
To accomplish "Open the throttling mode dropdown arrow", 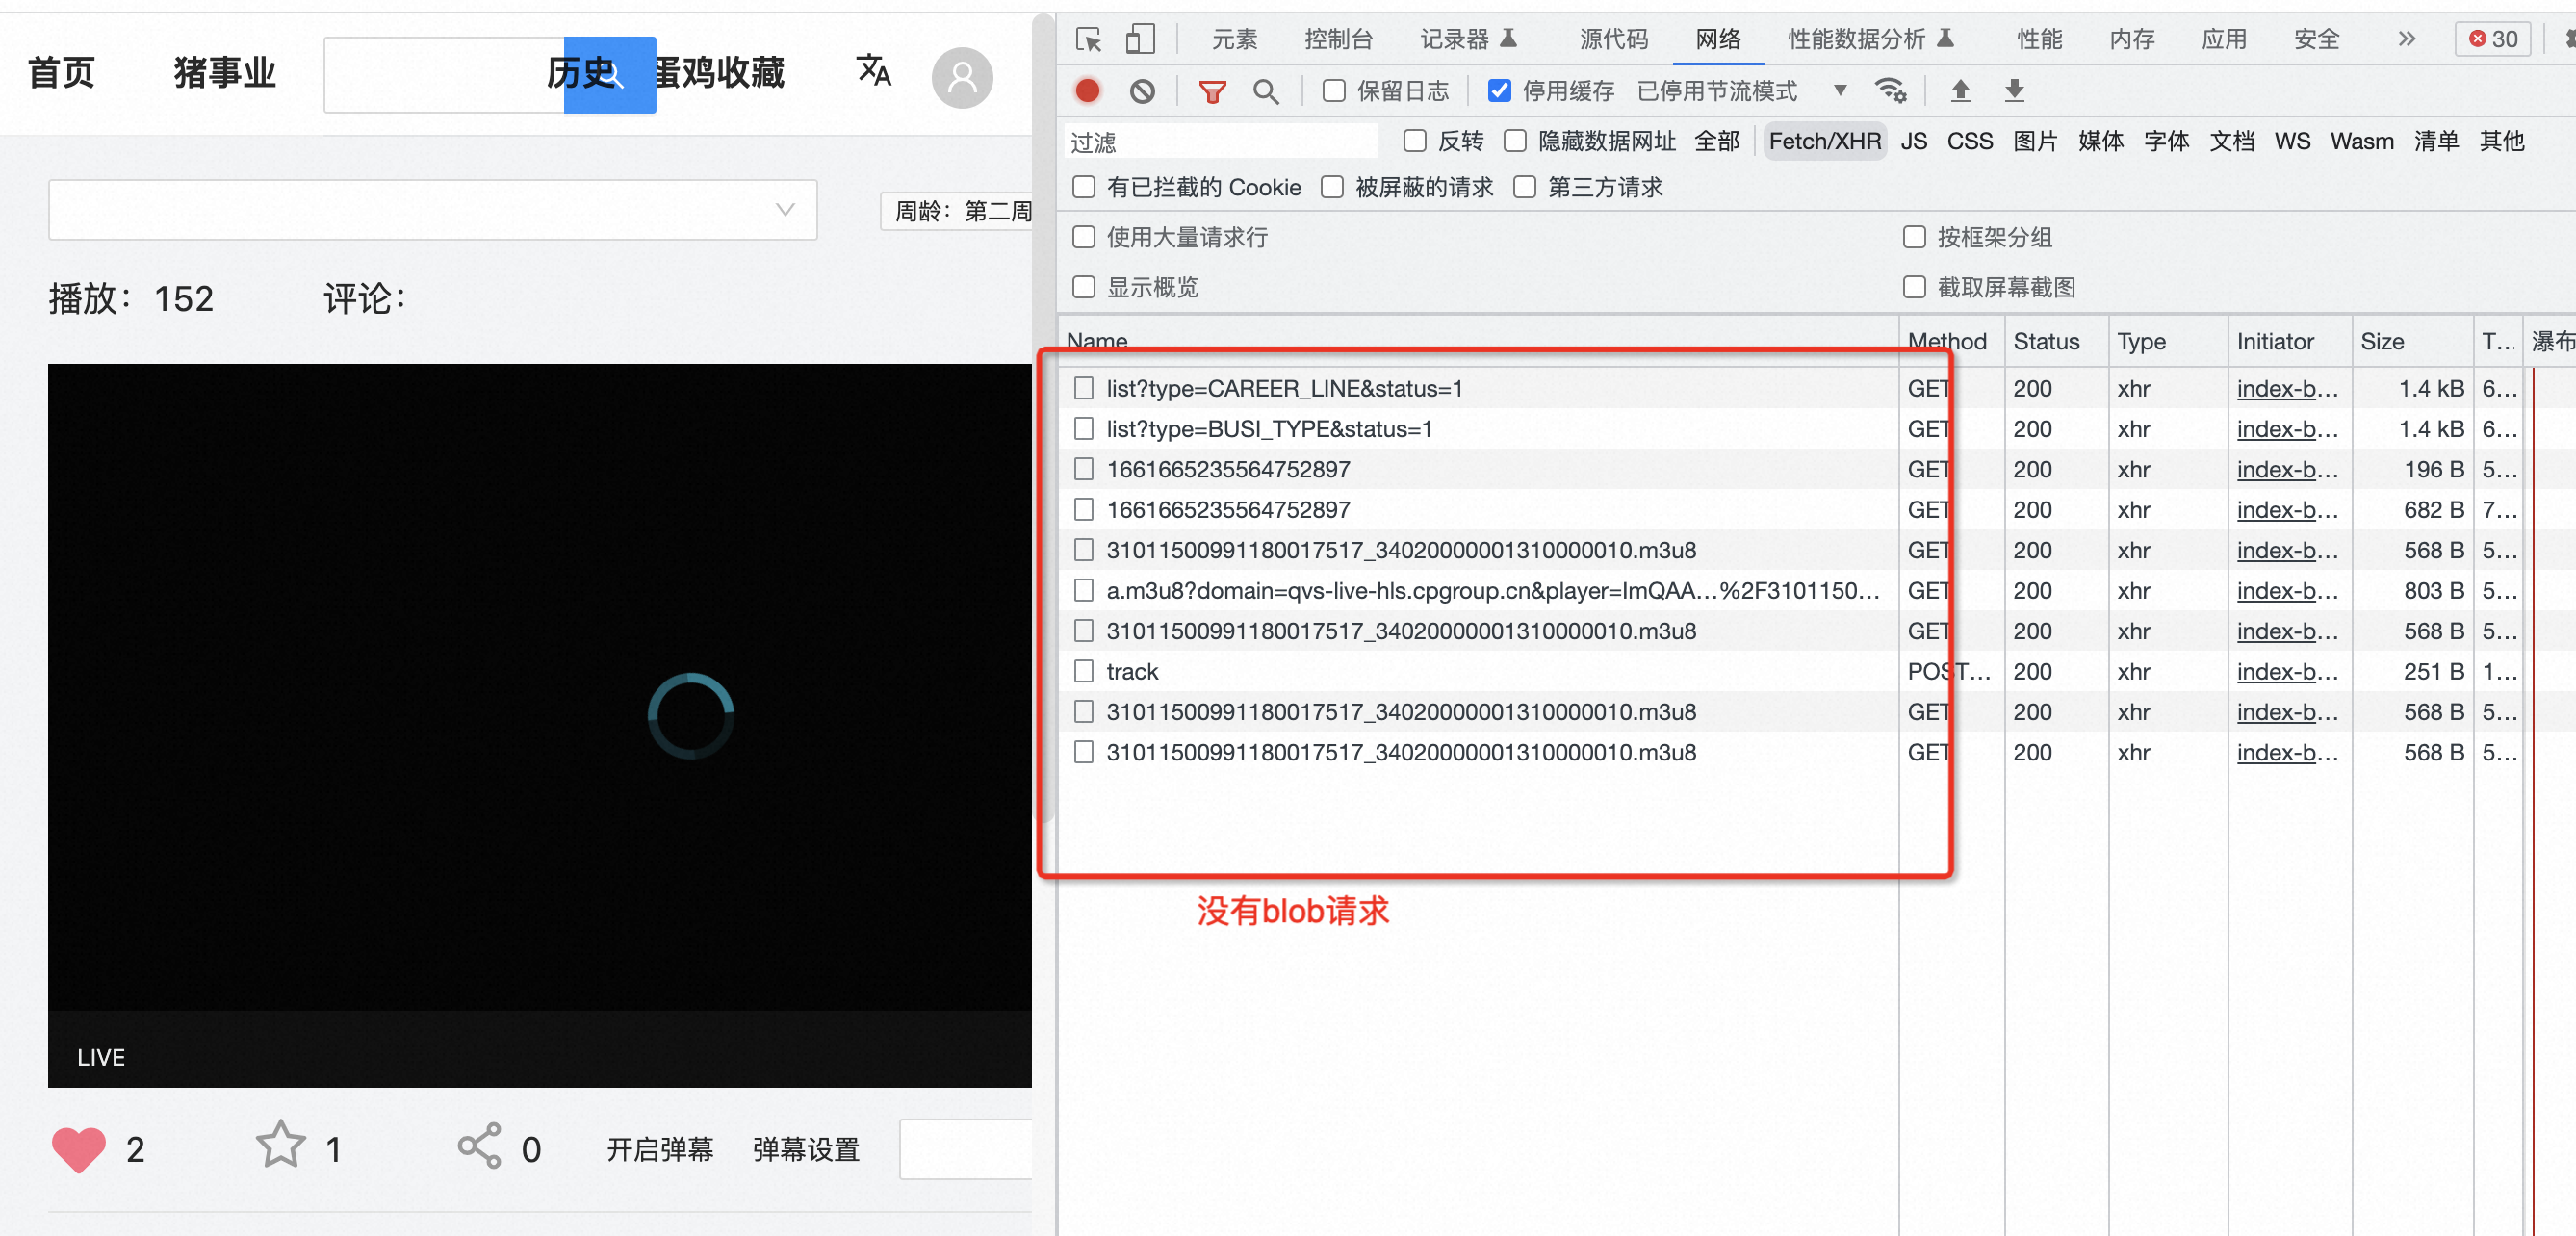I will coord(1840,91).
